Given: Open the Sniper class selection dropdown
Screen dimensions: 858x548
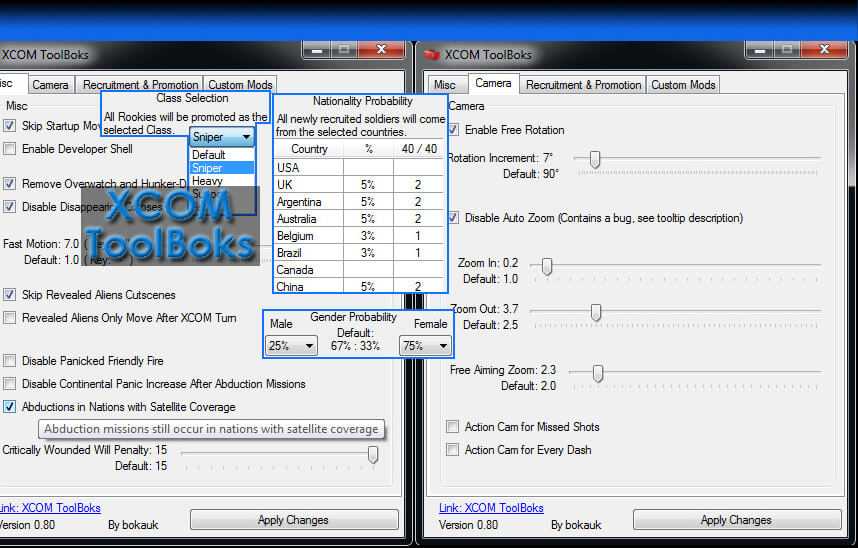Looking at the screenshot, I should click(x=222, y=137).
